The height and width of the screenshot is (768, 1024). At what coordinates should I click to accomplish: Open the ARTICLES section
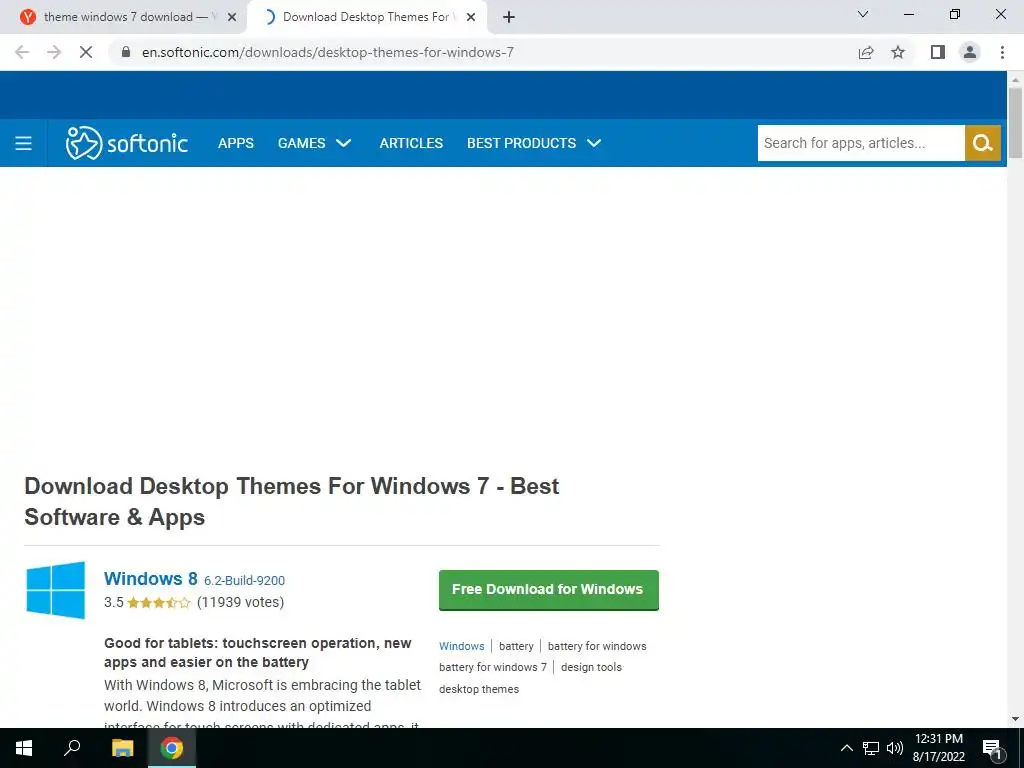(x=411, y=143)
